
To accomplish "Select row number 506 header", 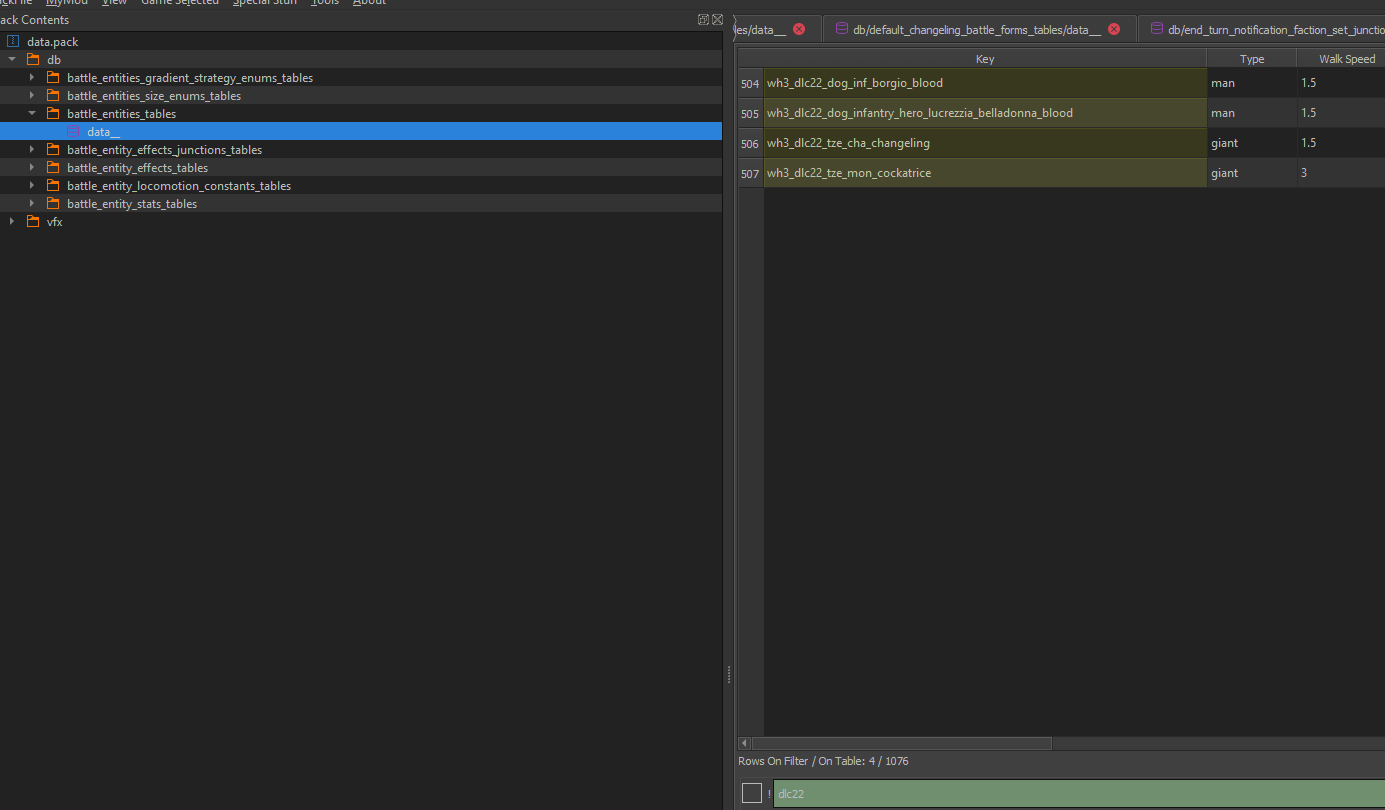I will pos(750,143).
